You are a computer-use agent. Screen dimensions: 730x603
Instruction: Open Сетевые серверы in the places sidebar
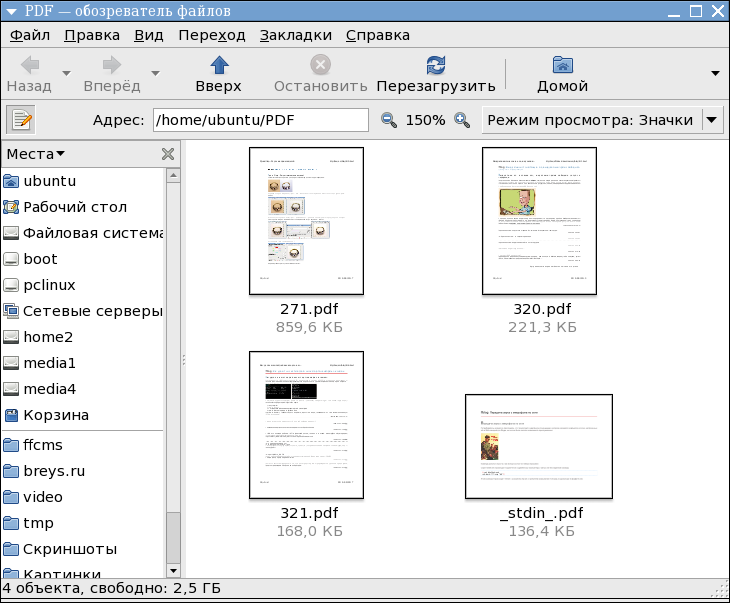click(92, 311)
